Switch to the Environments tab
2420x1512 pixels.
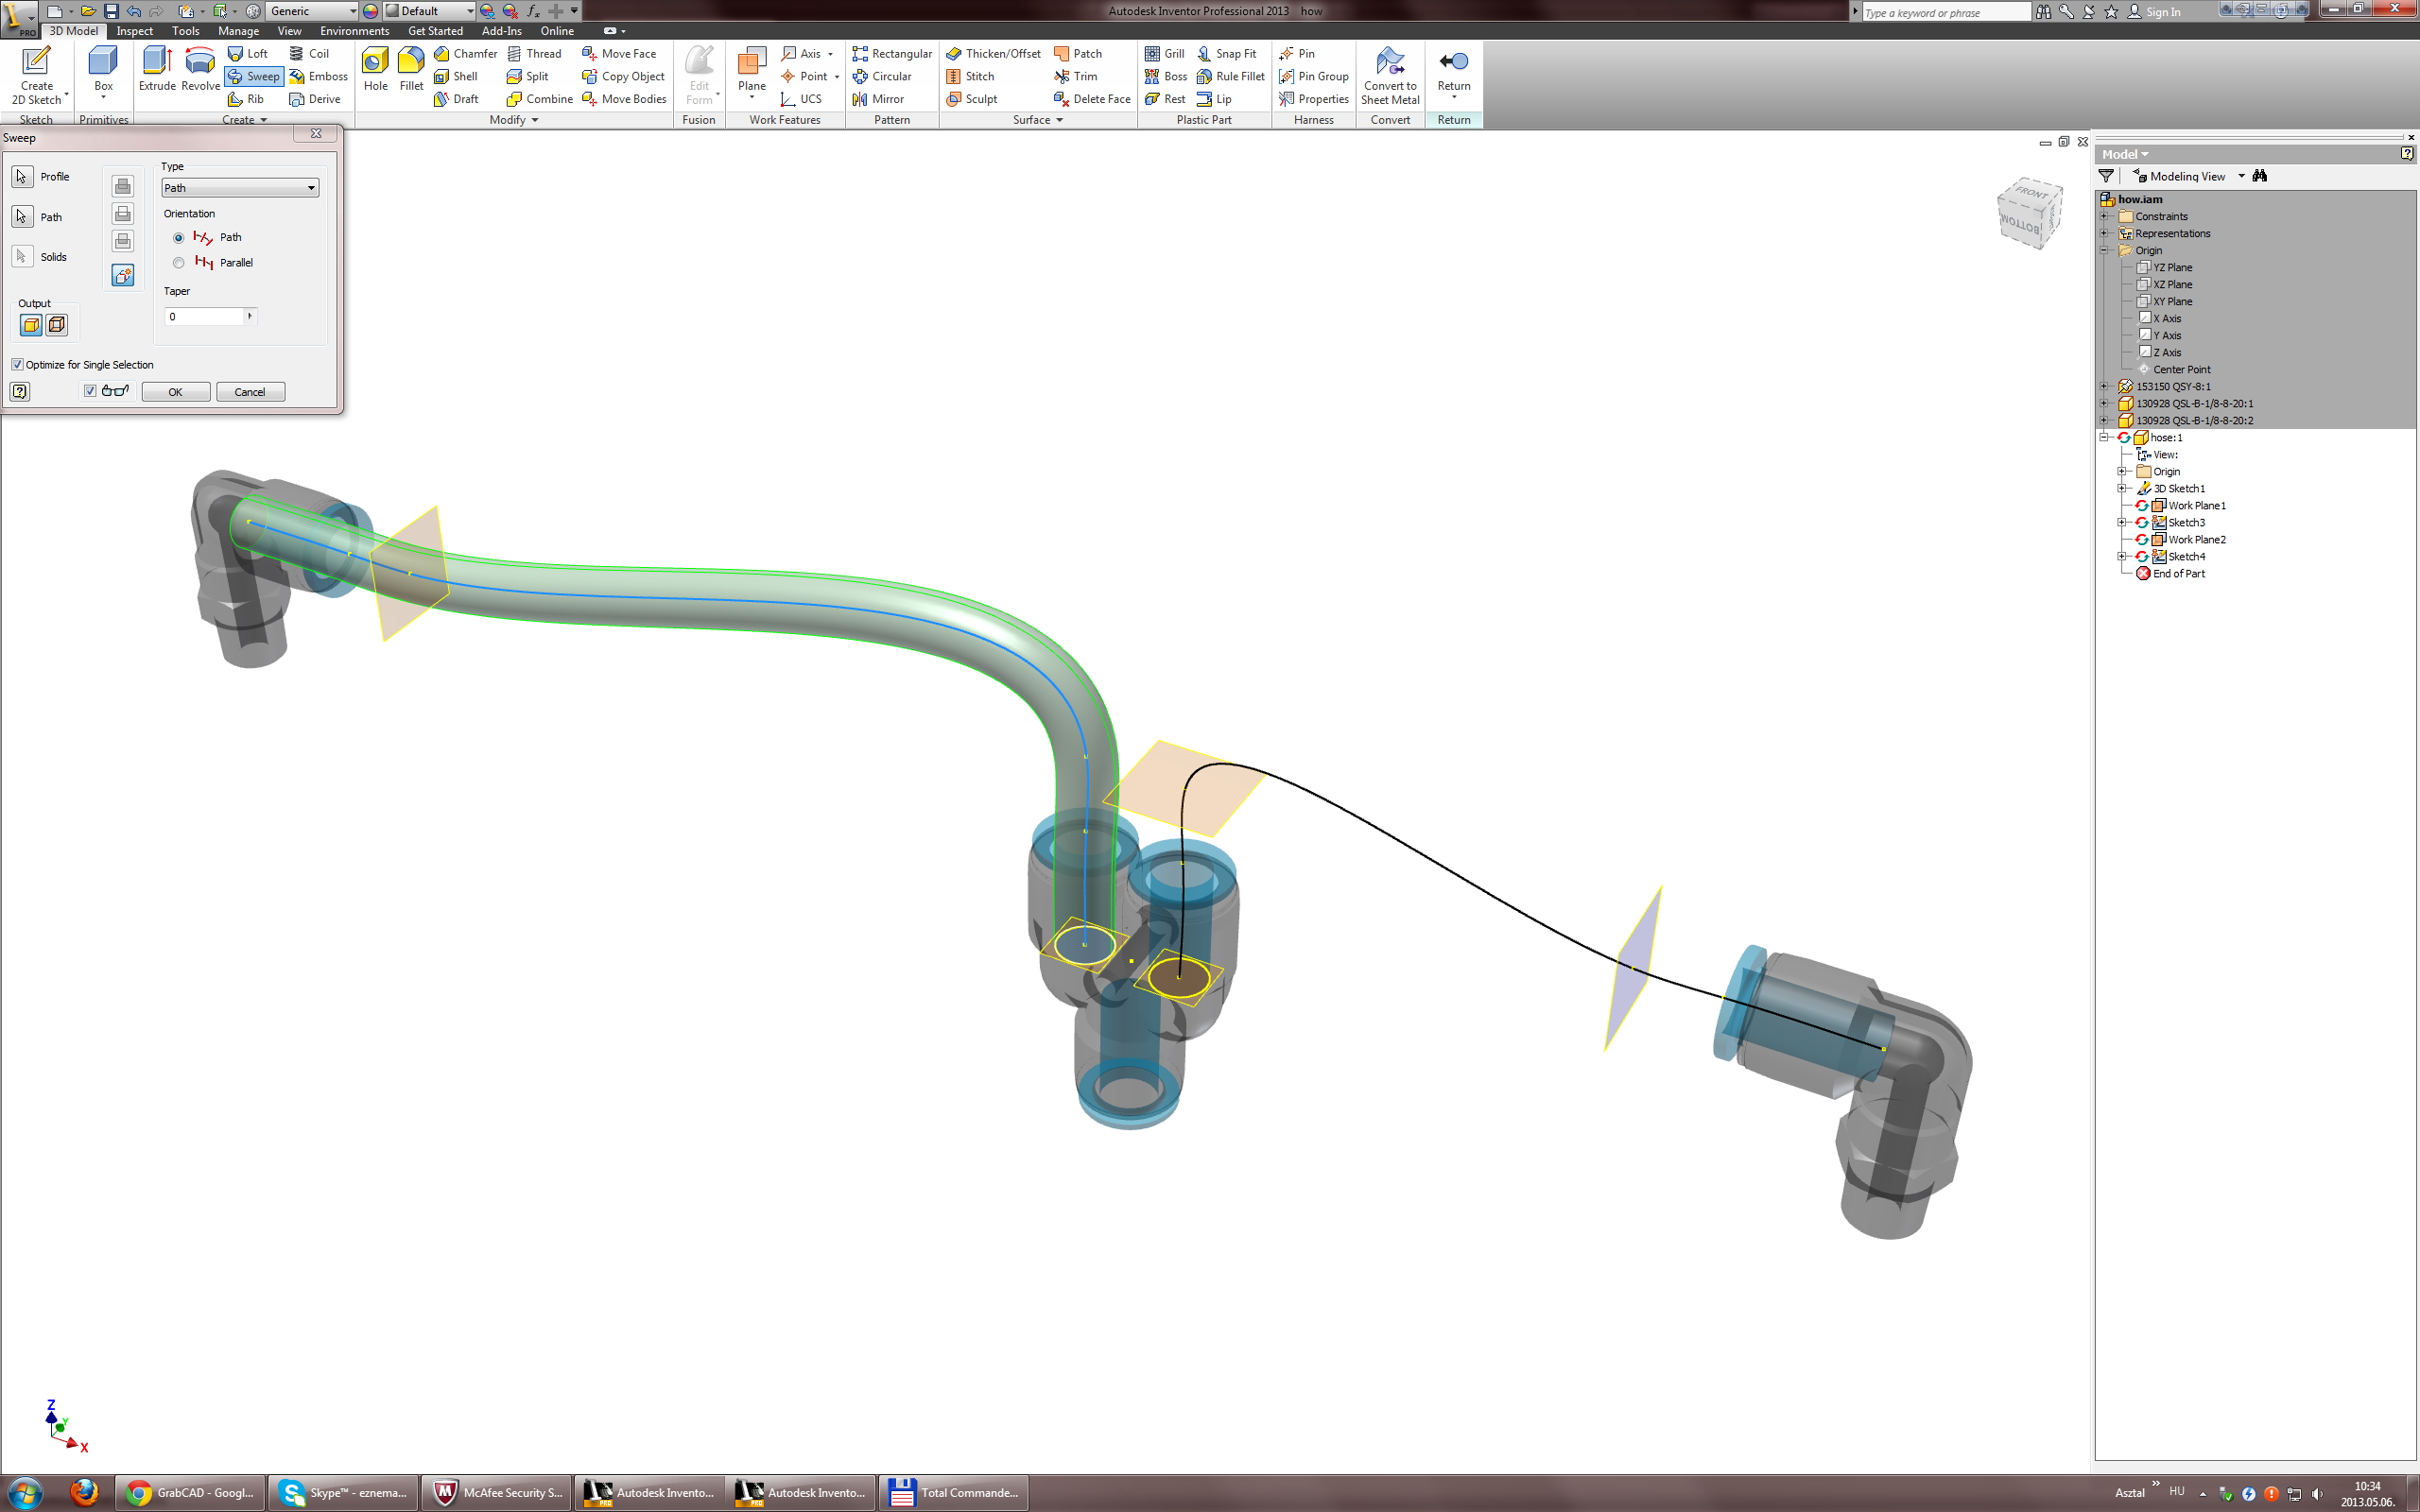[354, 31]
